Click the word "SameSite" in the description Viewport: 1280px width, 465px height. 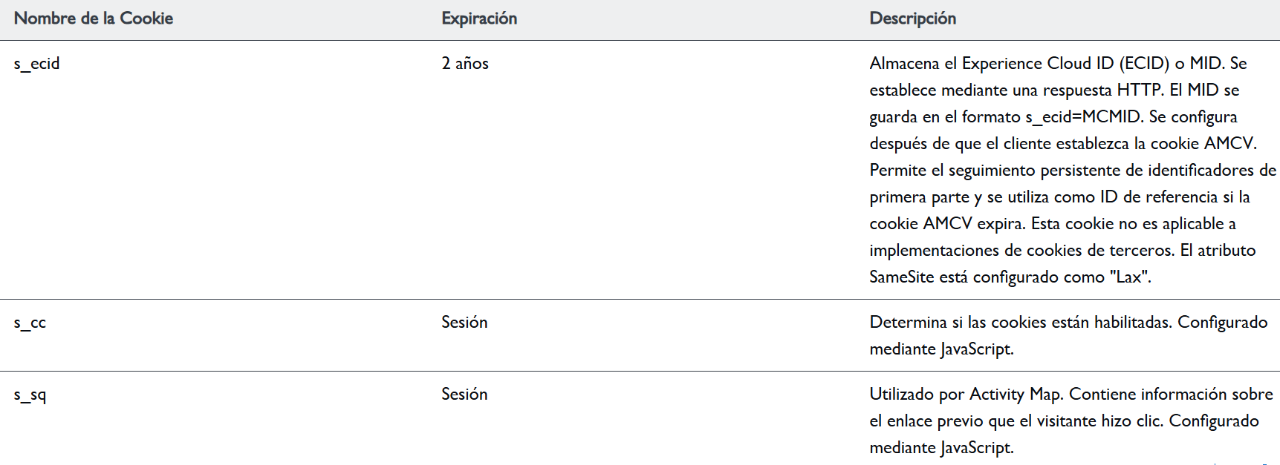pos(902,278)
